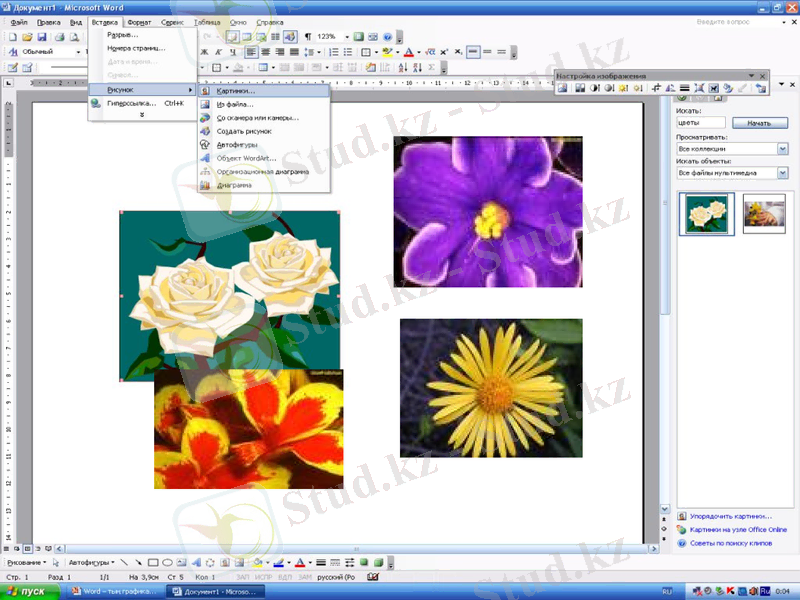This screenshot has height=600, width=800.
Task: Insert a Text Box from the Drawing toolbar
Action: tap(181, 564)
